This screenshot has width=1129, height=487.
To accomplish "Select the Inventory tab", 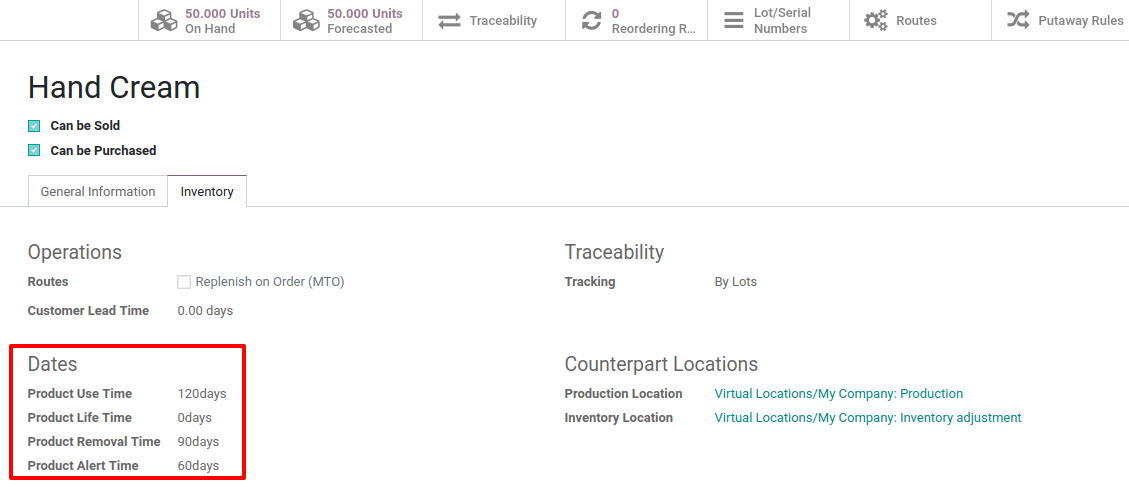I will pyautogui.click(x=207, y=192).
